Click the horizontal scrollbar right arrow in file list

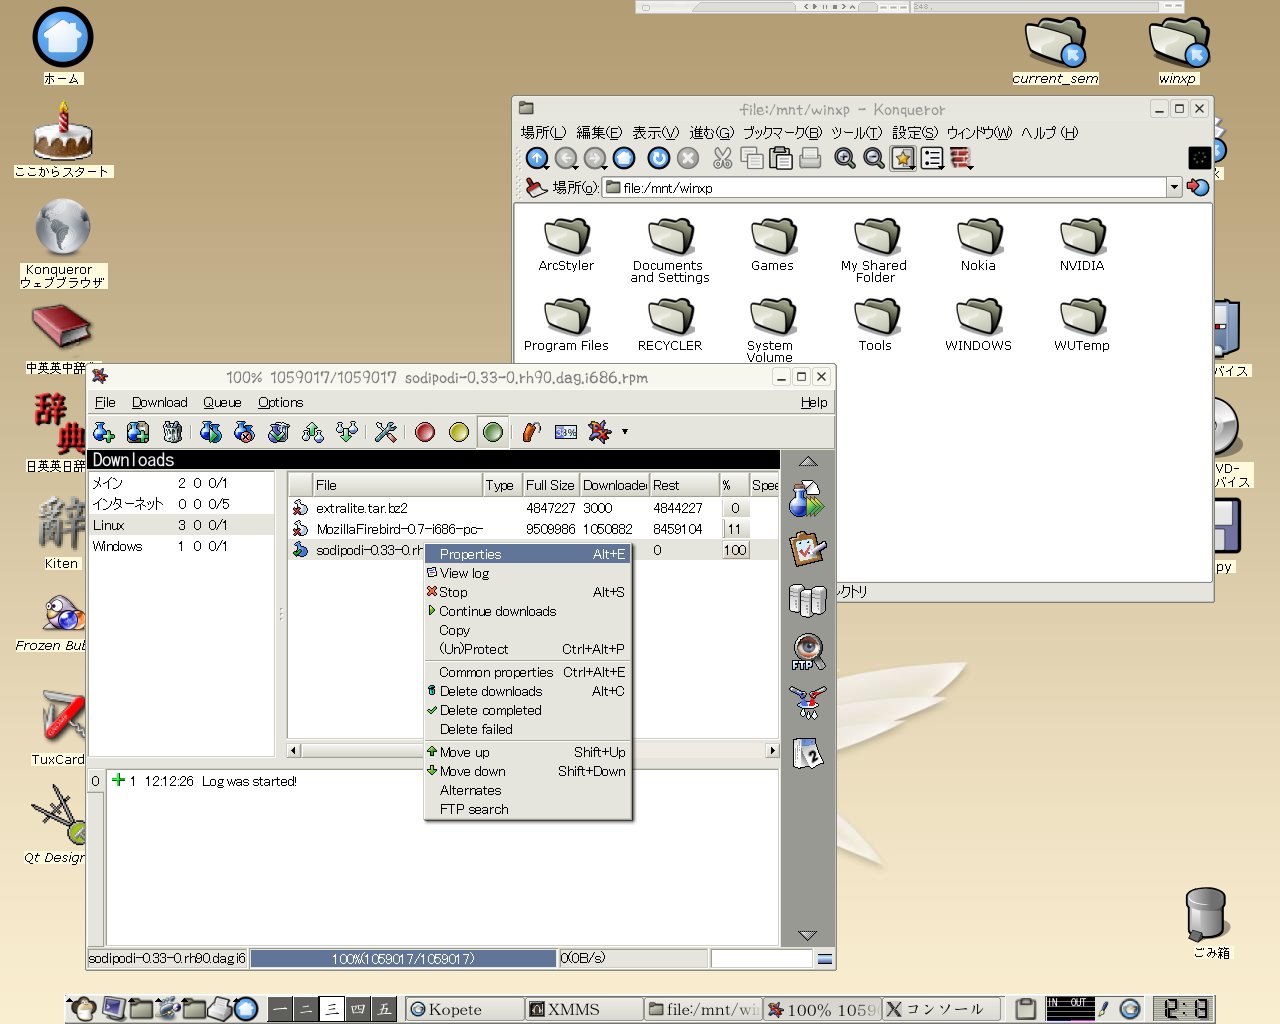(x=772, y=750)
